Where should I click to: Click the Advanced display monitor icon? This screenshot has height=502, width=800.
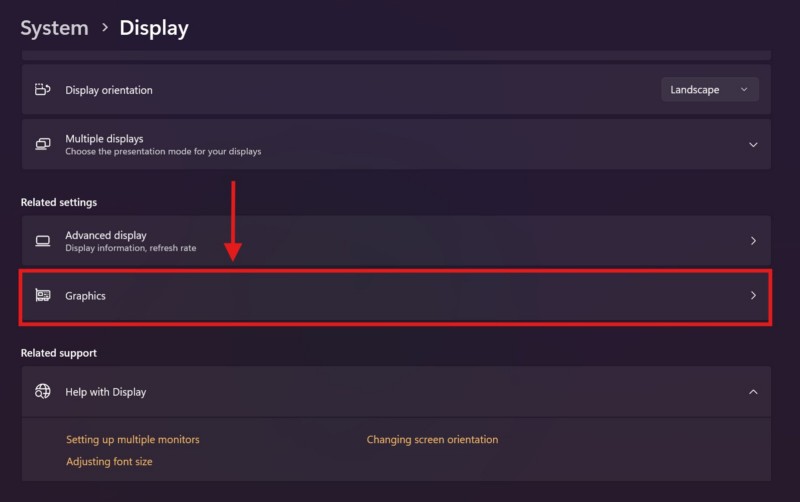click(42, 241)
